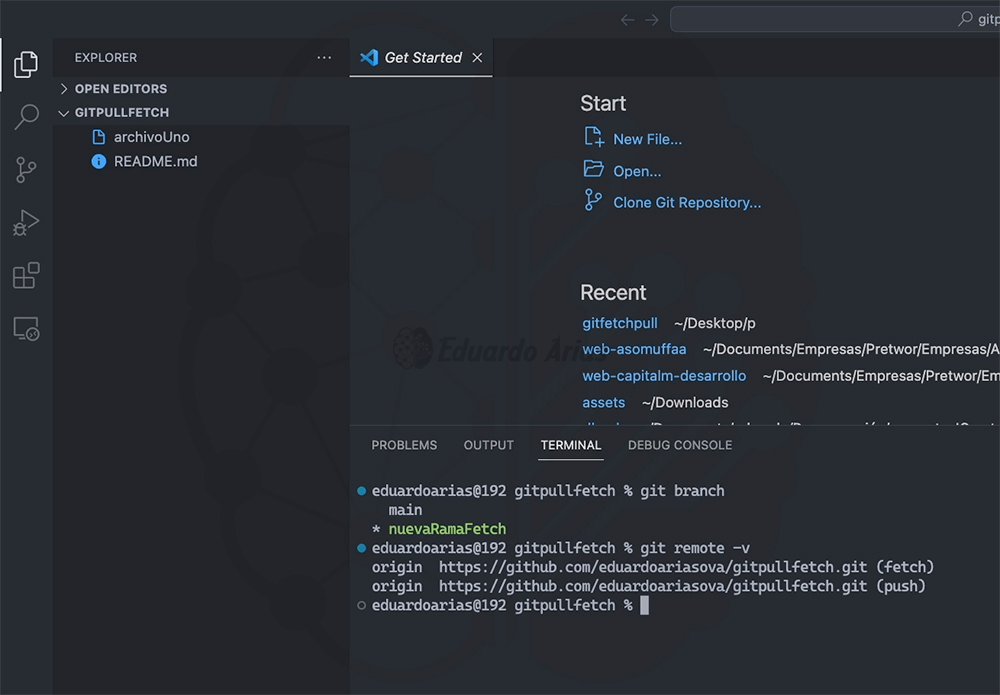Click the origin fetch URL line in terminal

click(x=652, y=567)
